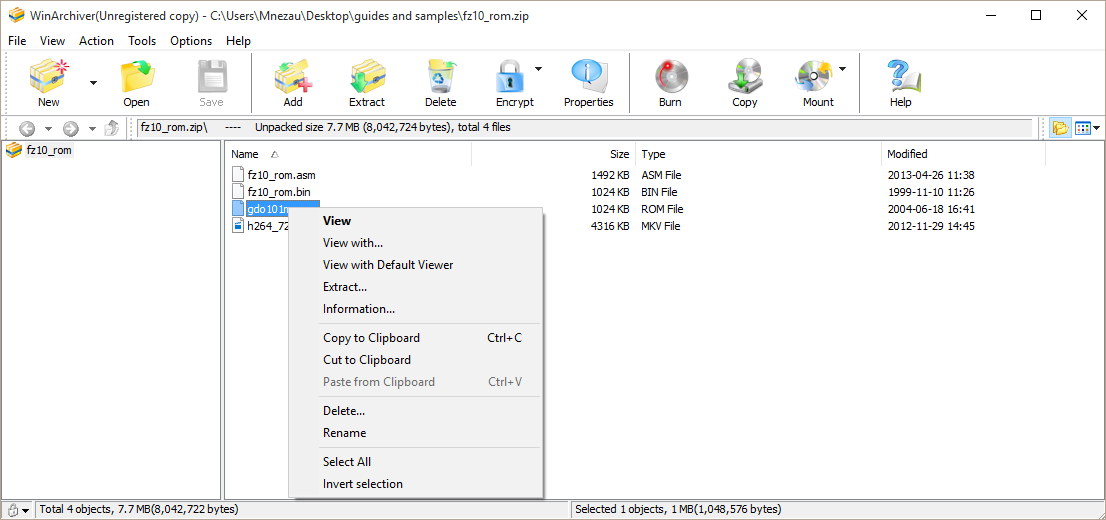The image size is (1106, 520).
Task: Go back with the navigation arrow
Action: (x=27, y=128)
